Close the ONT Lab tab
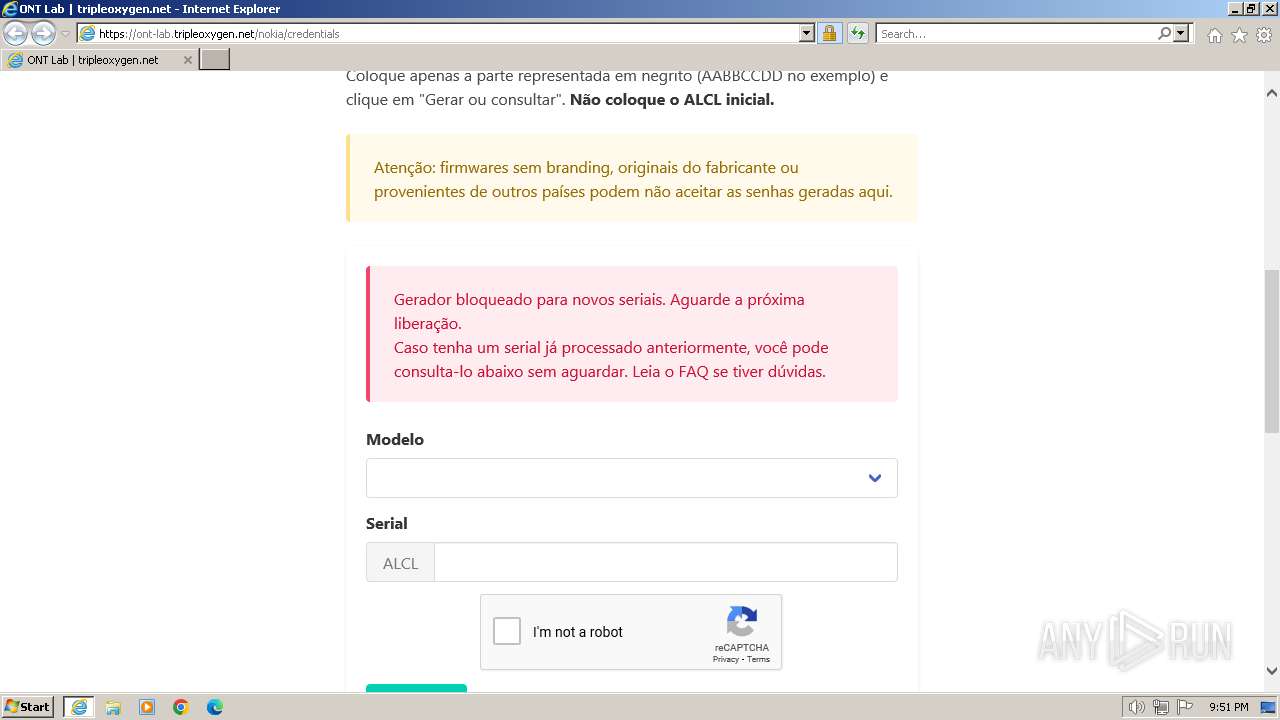The image size is (1280, 720). click(187, 60)
